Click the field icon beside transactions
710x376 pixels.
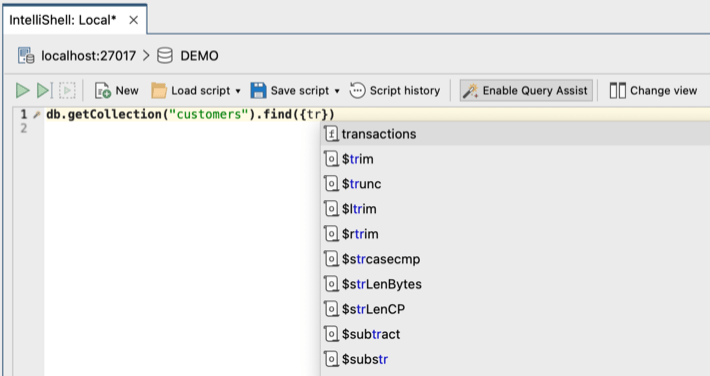pyautogui.click(x=331, y=134)
